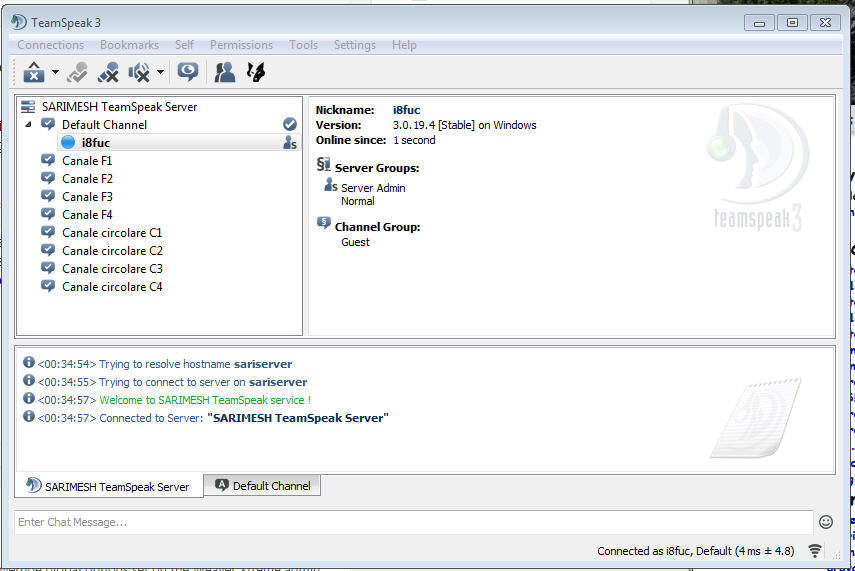Click the default channel checkmark badge icon
Image resolution: width=855 pixels, height=571 pixels.
290,124
